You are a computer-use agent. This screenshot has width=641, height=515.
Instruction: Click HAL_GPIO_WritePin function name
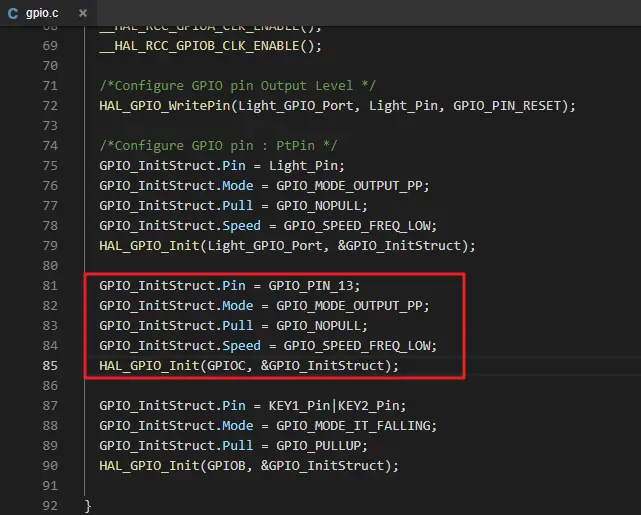(x=165, y=106)
